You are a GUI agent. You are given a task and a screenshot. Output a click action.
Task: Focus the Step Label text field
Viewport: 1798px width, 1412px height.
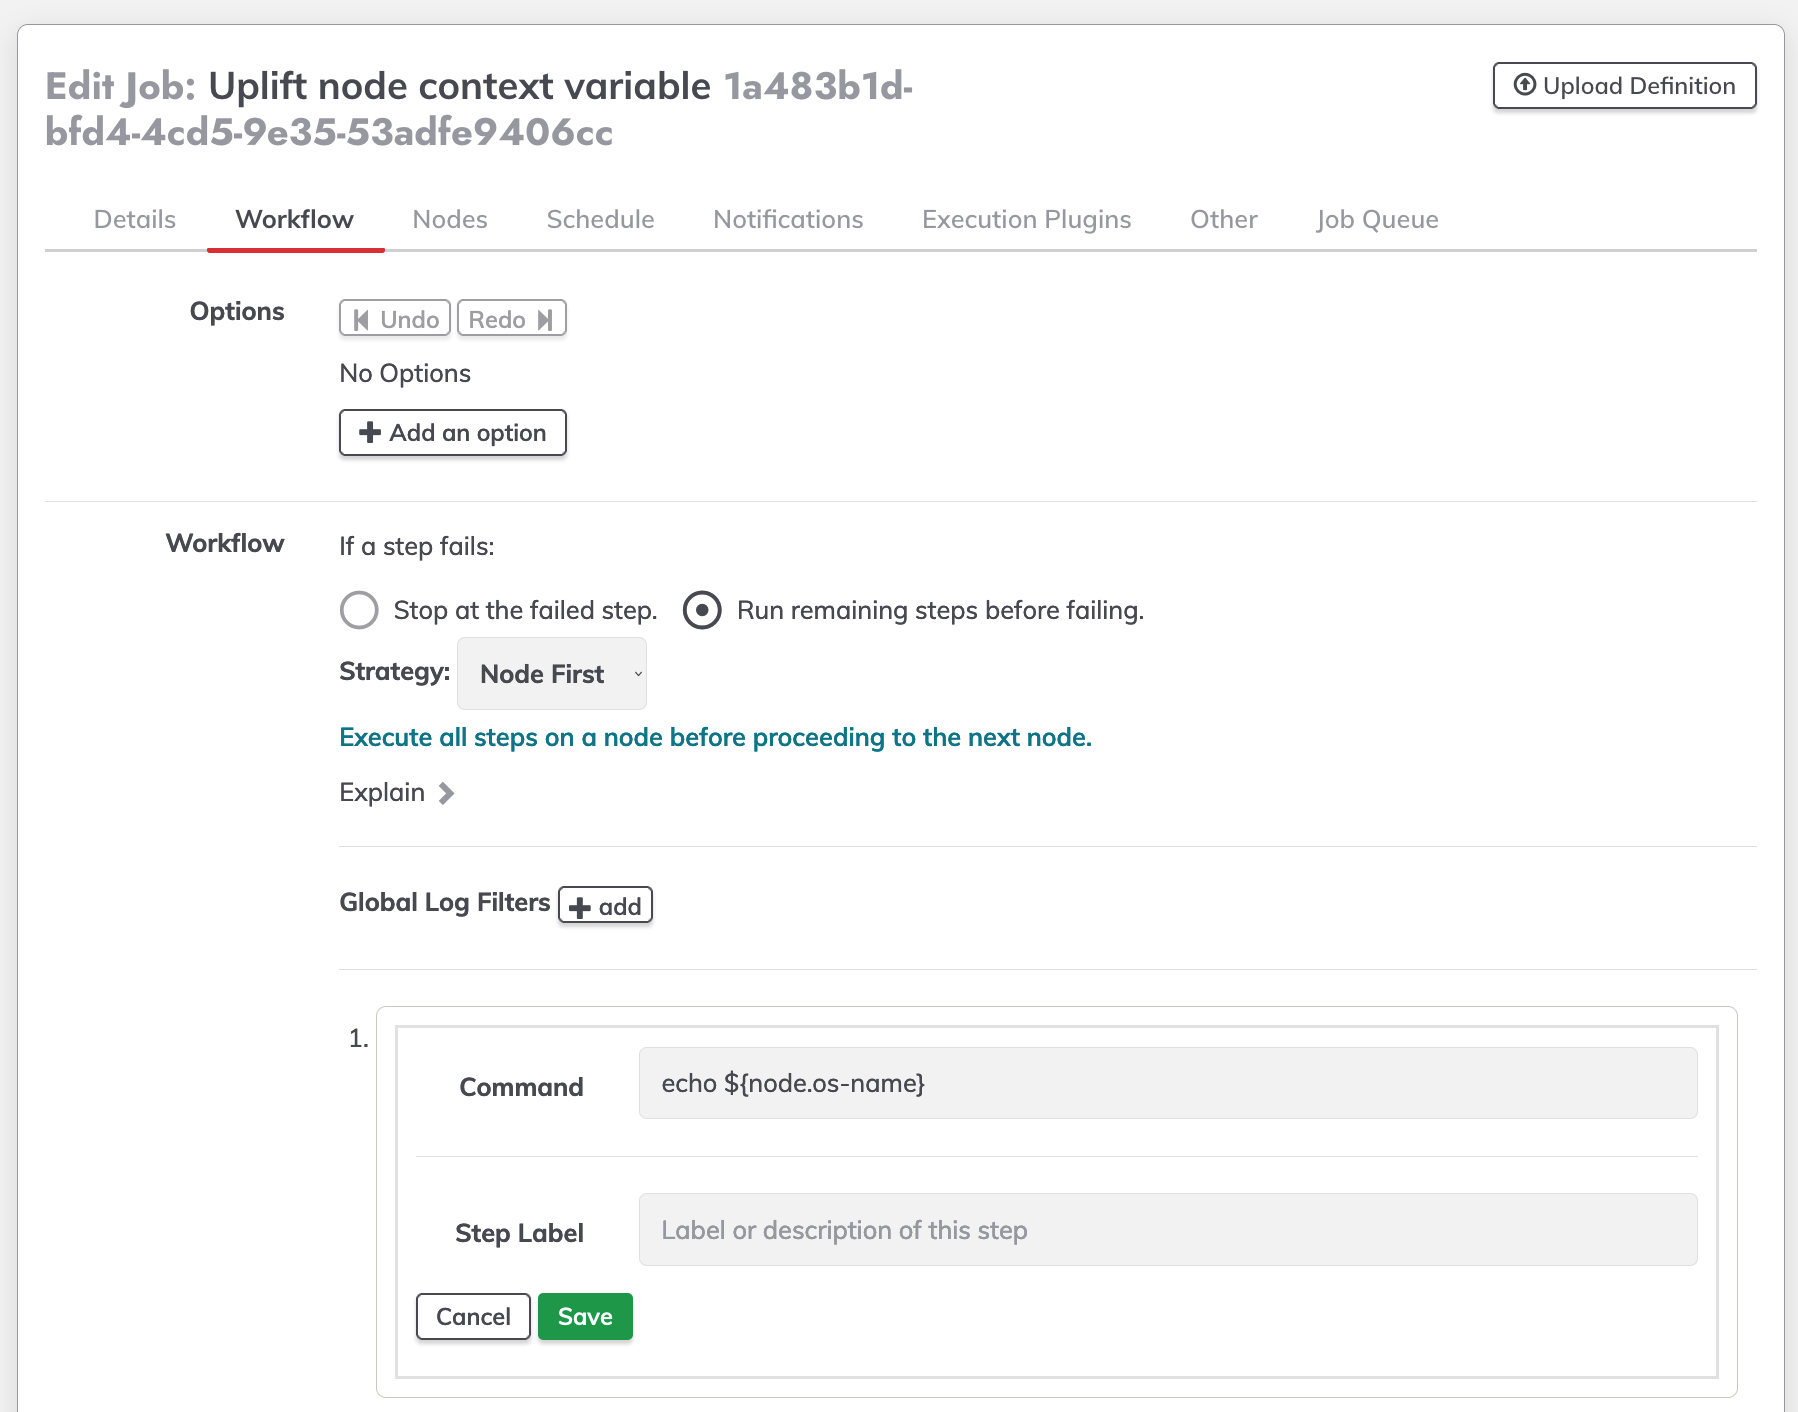coord(1168,1230)
